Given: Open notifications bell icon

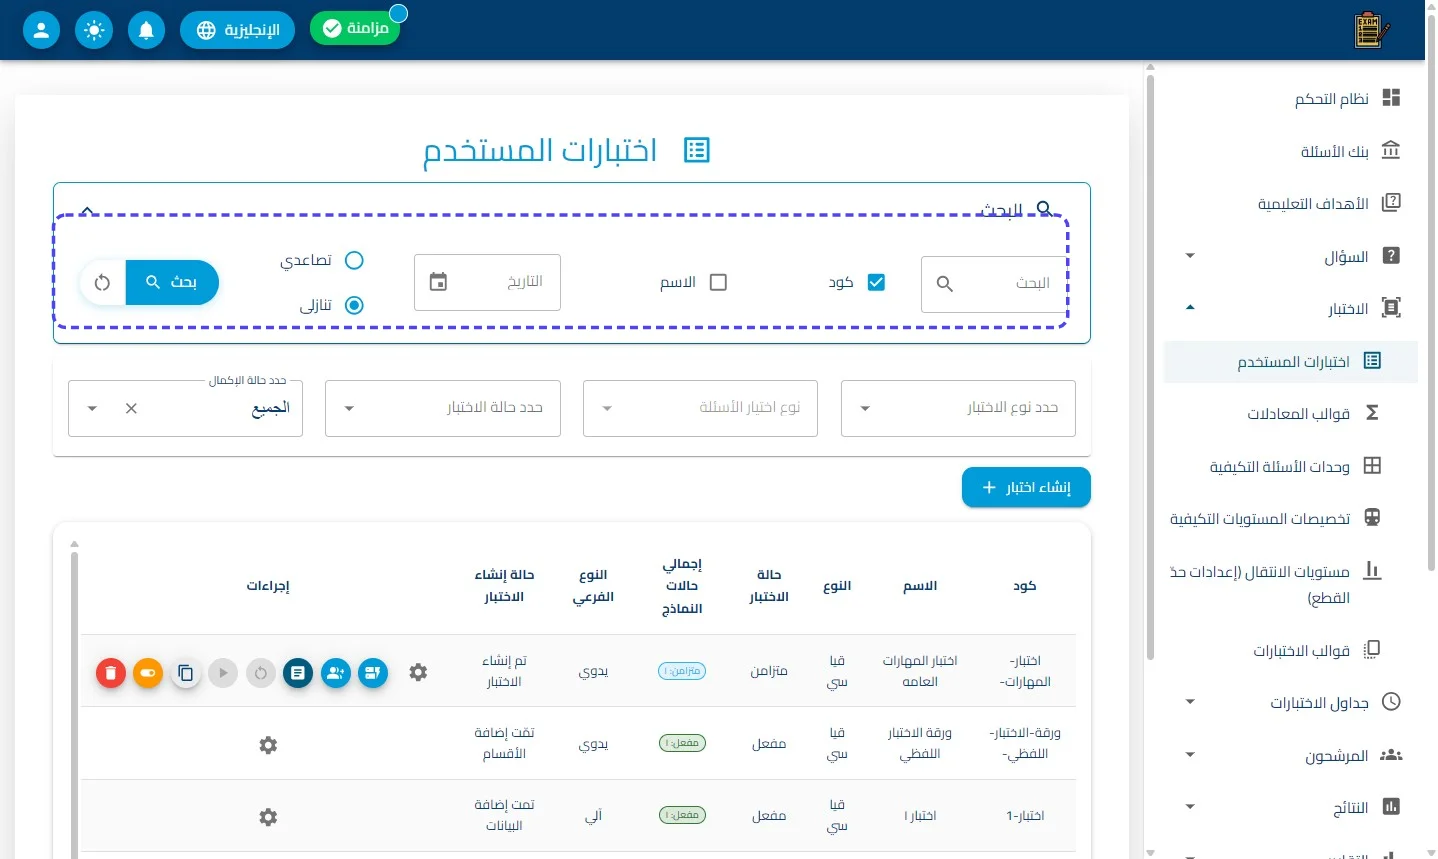Looking at the screenshot, I should coord(146,30).
